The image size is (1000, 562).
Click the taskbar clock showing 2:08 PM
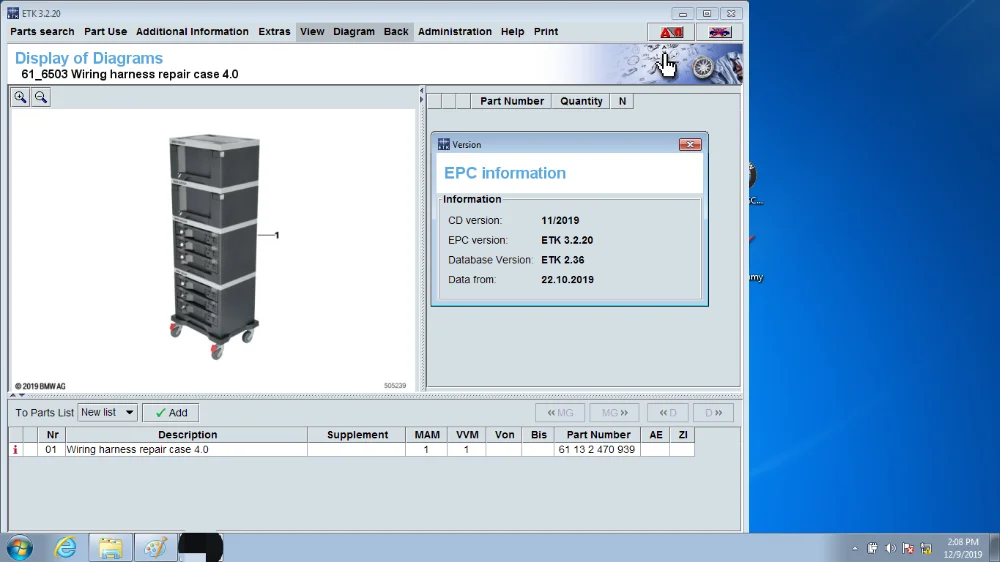click(x=963, y=548)
